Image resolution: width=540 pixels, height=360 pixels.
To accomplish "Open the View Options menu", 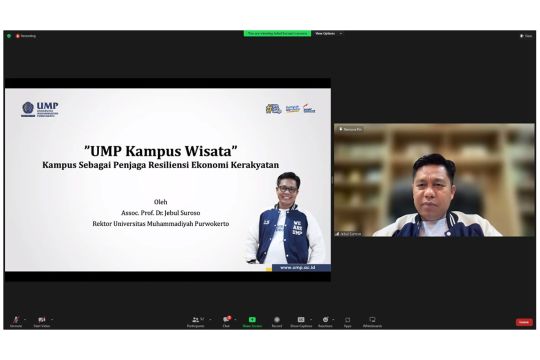I will coord(328,33).
